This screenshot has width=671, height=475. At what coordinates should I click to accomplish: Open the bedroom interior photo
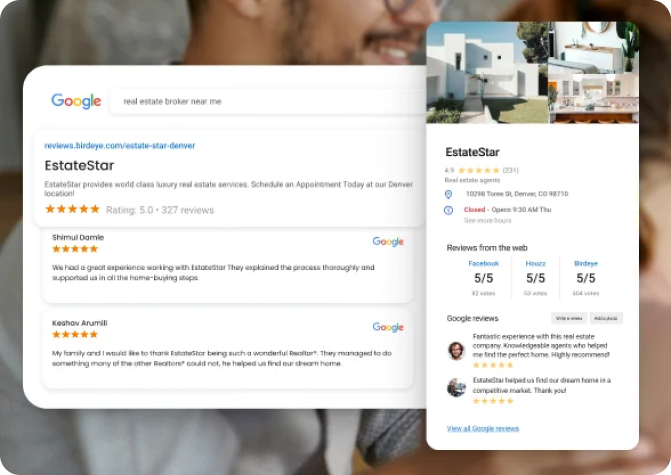click(594, 48)
